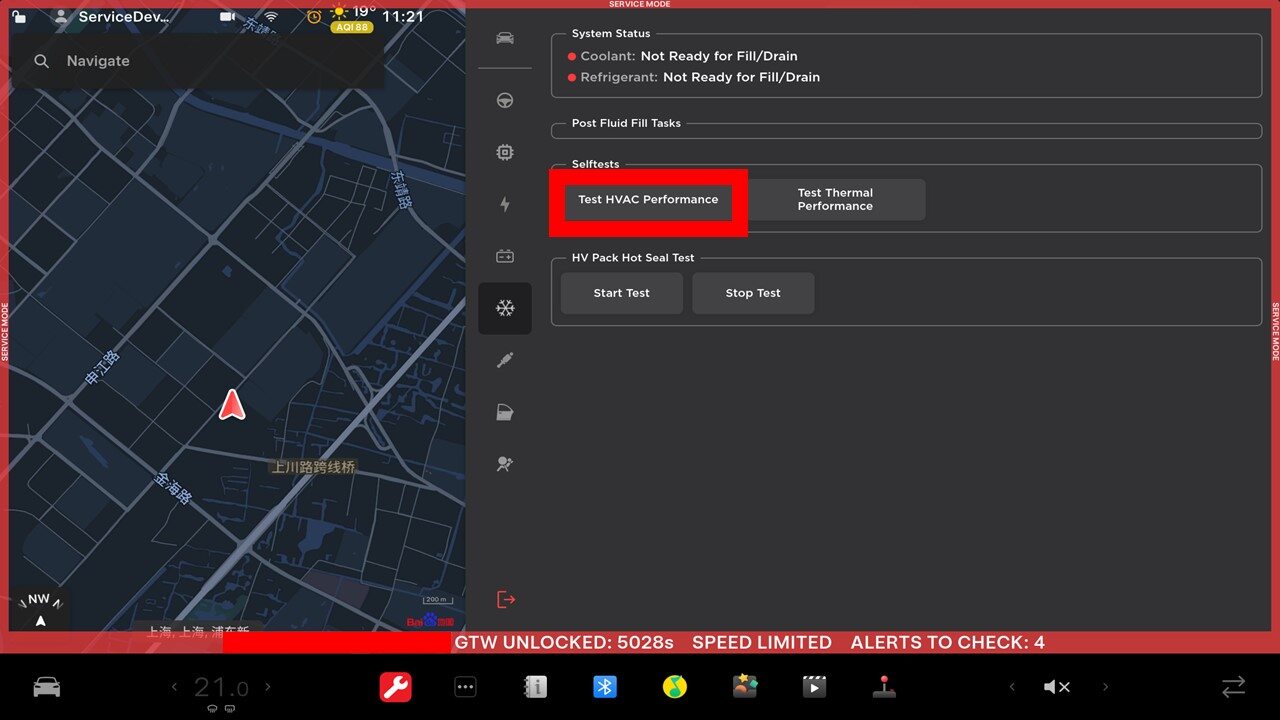The width and height of the screenshot is (1280, 720).
Task: Unmute audio via the muted speaker icon
Action: pyautogui.click(x=1057, y=687)
